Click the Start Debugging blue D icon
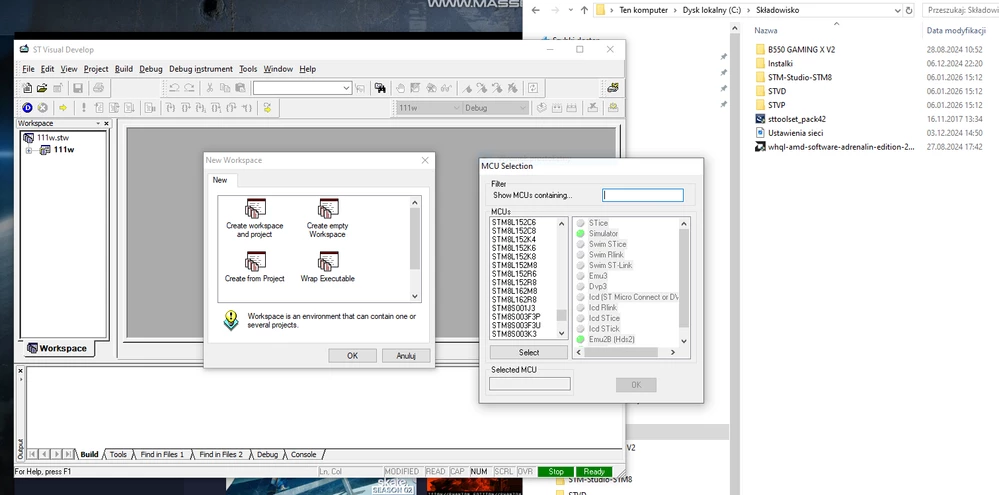999x495 pixels. 27,108
